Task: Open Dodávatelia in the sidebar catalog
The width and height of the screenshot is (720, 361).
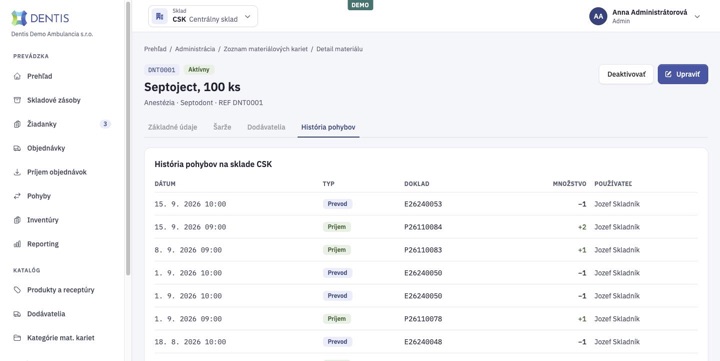Action: 62,314
